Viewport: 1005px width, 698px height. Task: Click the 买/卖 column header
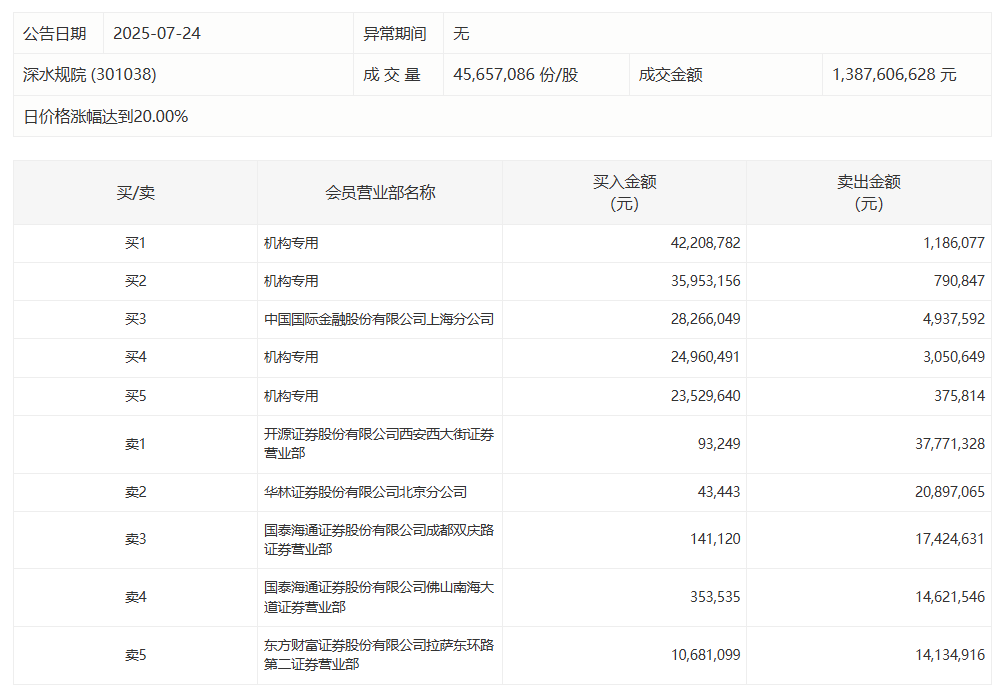(135, 193)
